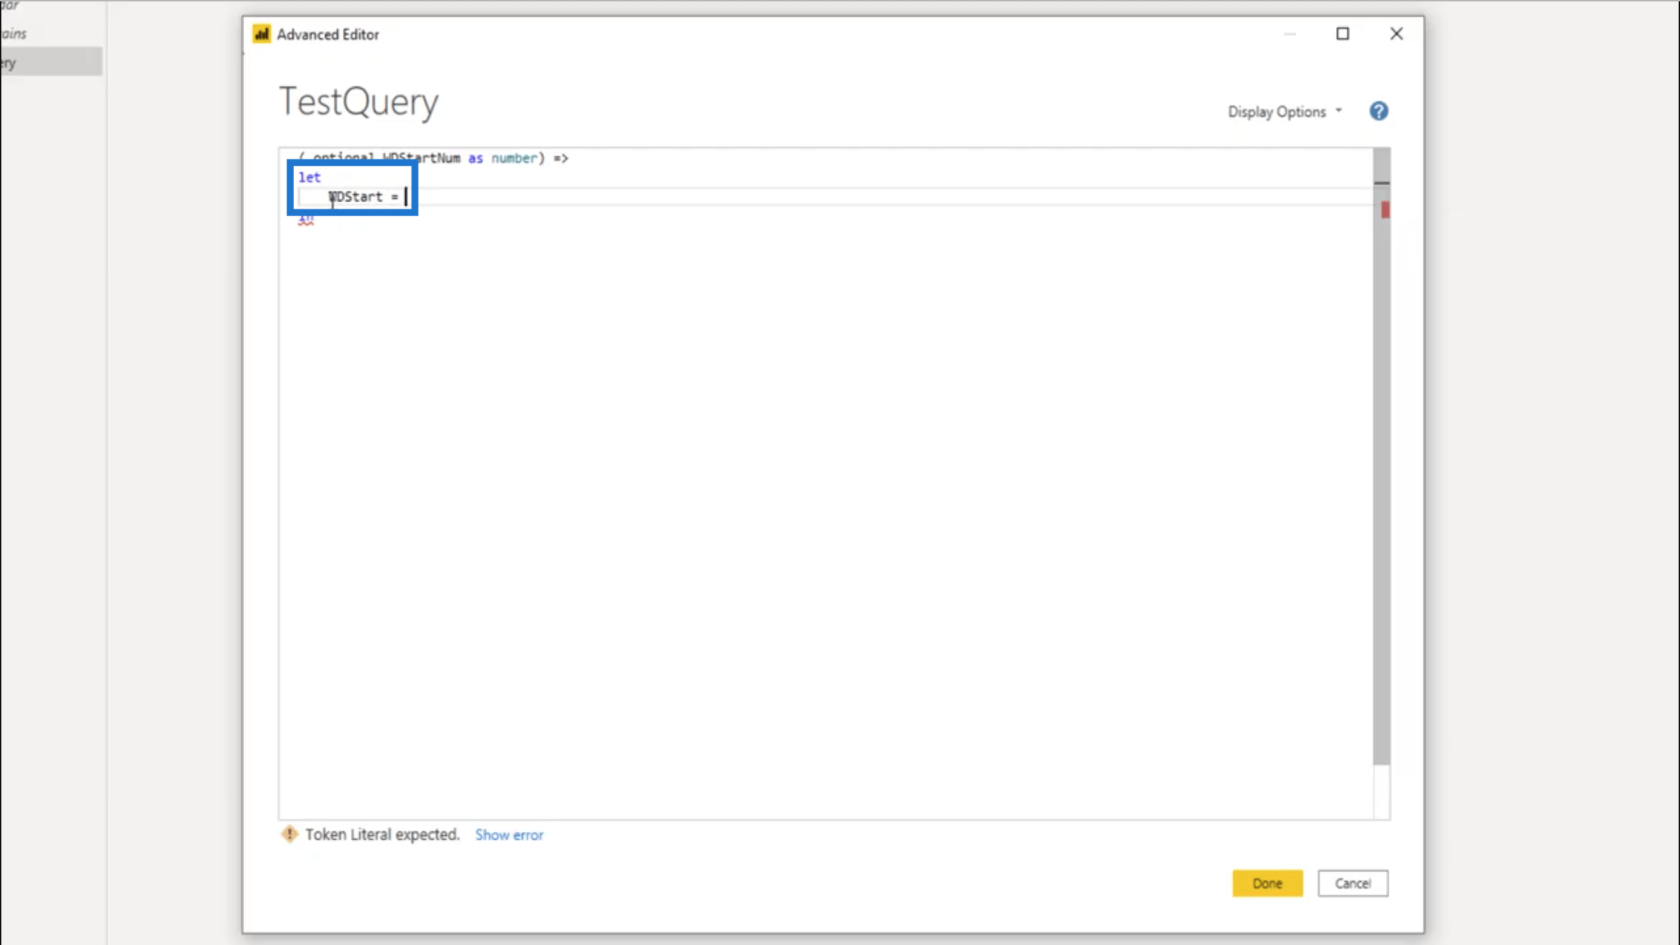Click the editor vertical scrollbar
The width and height of the screenshot is (1680, 945).
tap(1381, 456)
